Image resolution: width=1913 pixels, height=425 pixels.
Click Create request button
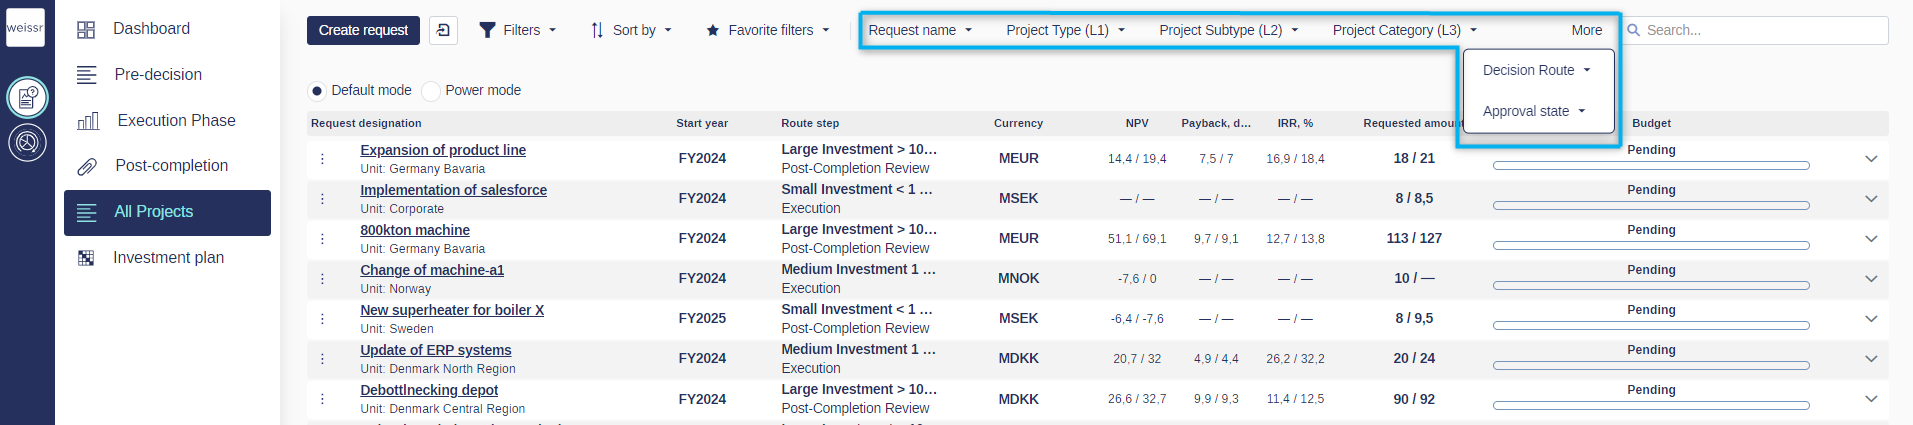coord(363,30)
